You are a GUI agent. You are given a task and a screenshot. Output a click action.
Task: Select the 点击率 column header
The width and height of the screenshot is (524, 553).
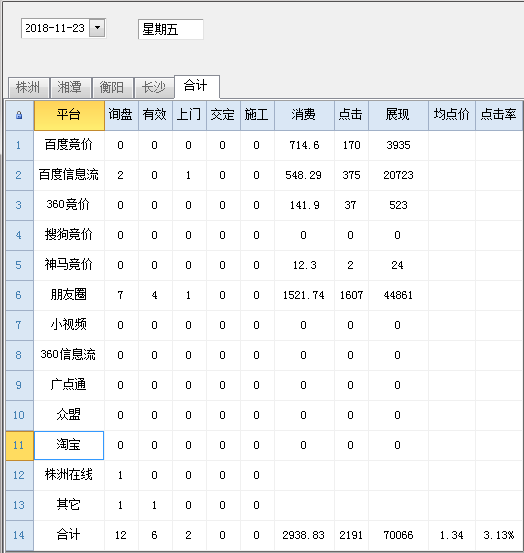499,115
